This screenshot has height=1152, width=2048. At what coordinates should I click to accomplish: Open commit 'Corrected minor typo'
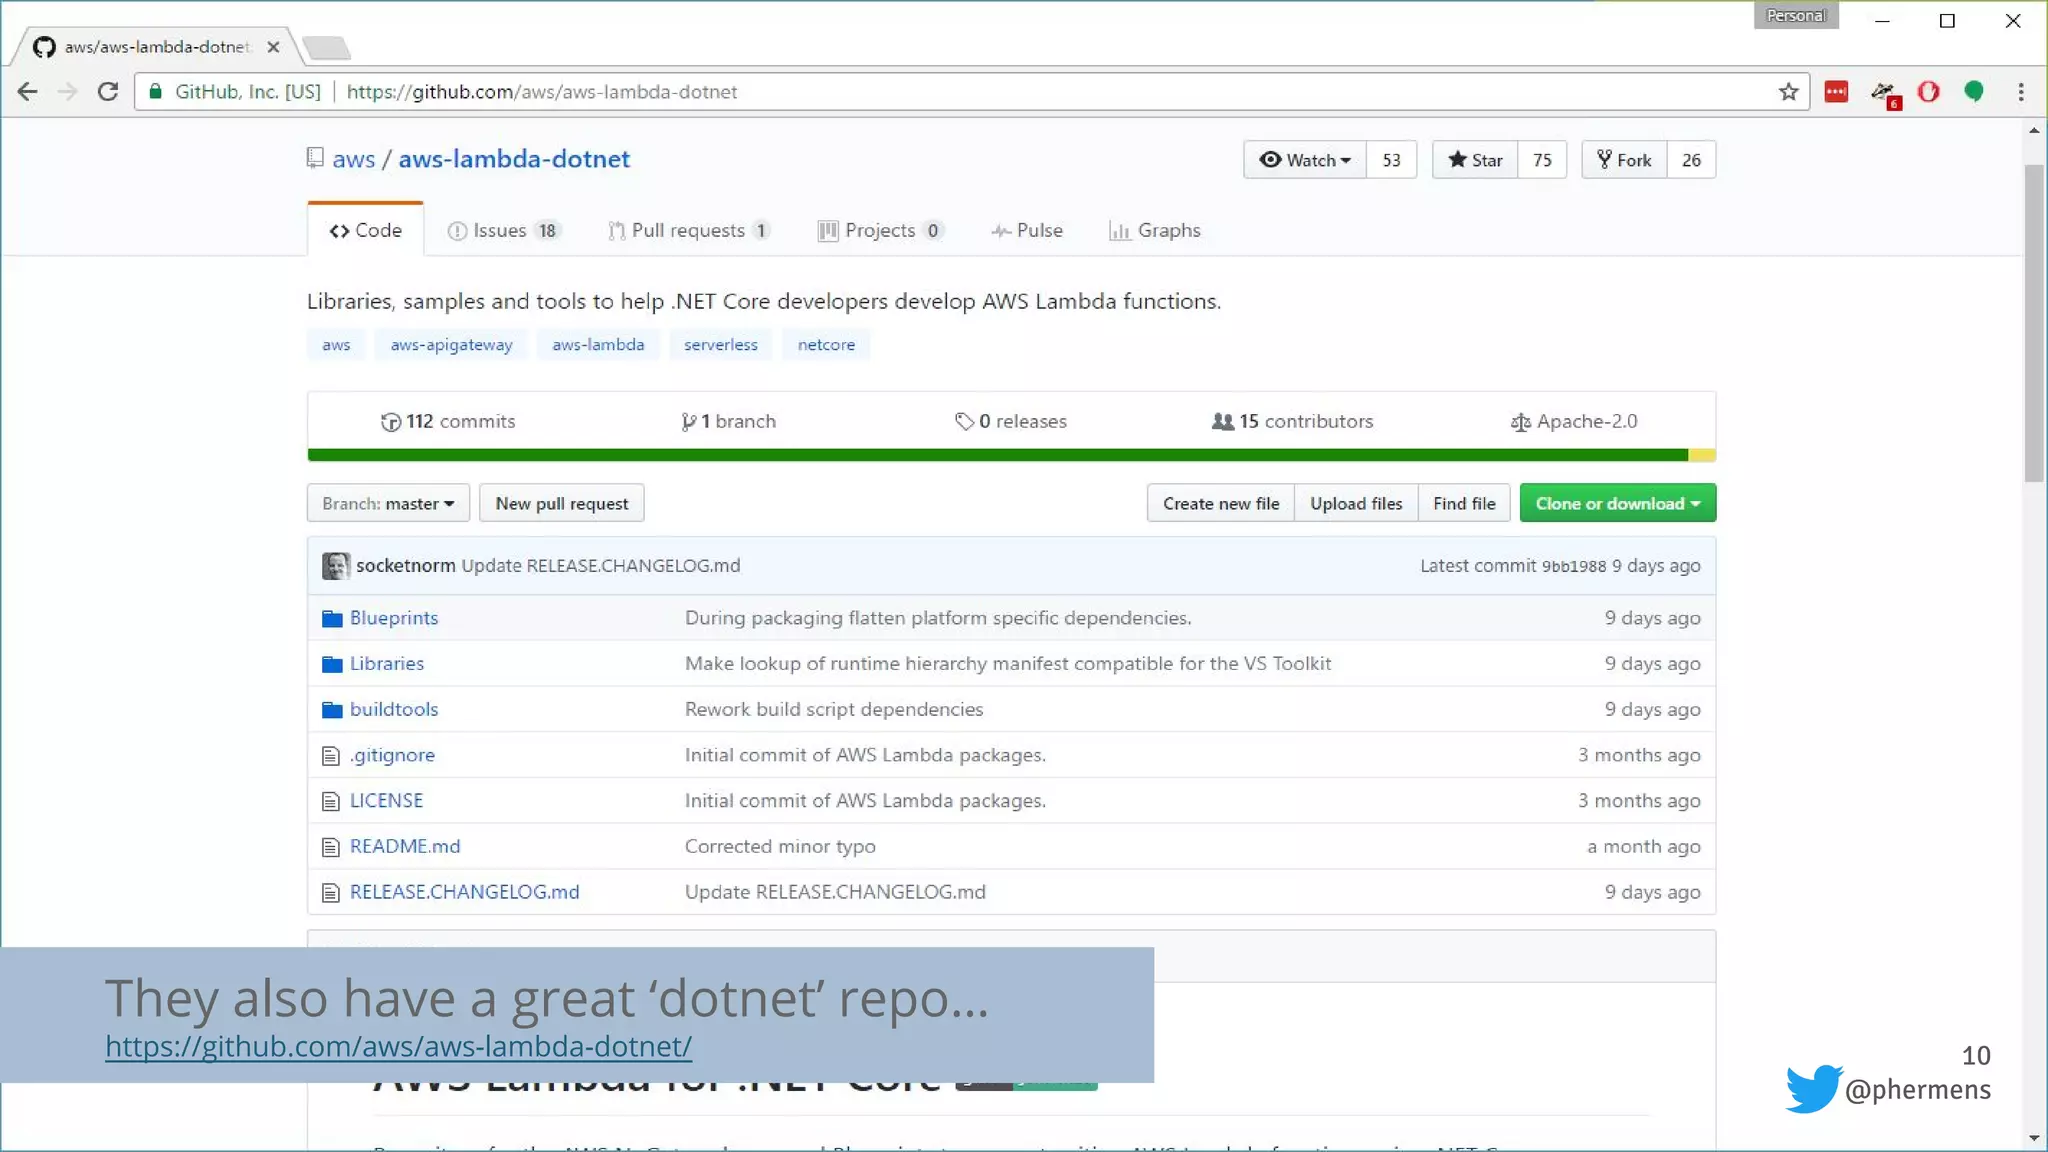click(780, 846)
